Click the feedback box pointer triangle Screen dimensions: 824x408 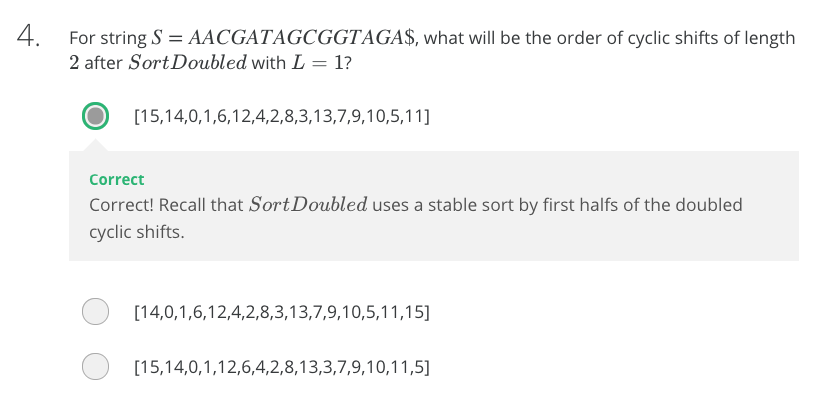point(95,145)
